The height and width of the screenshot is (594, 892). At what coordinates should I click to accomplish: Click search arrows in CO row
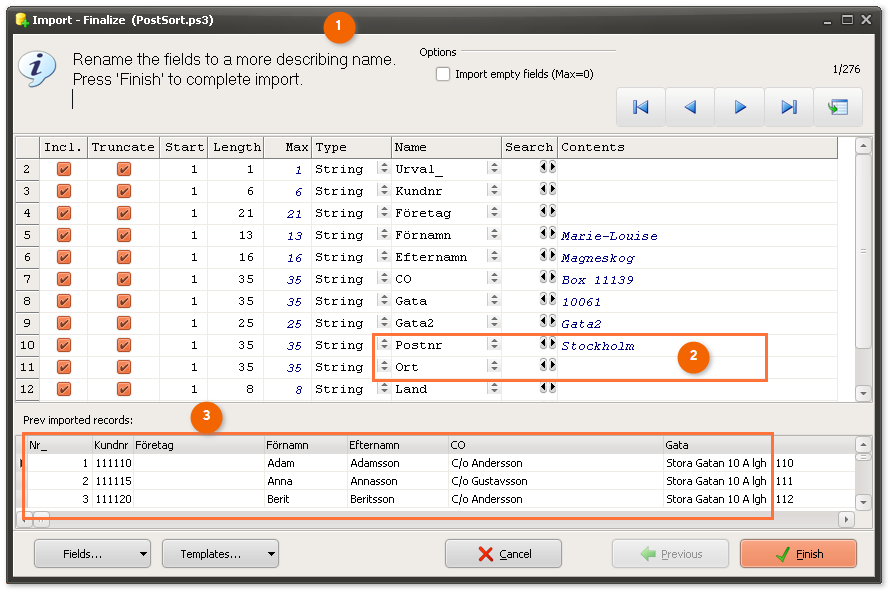(548, 277)
